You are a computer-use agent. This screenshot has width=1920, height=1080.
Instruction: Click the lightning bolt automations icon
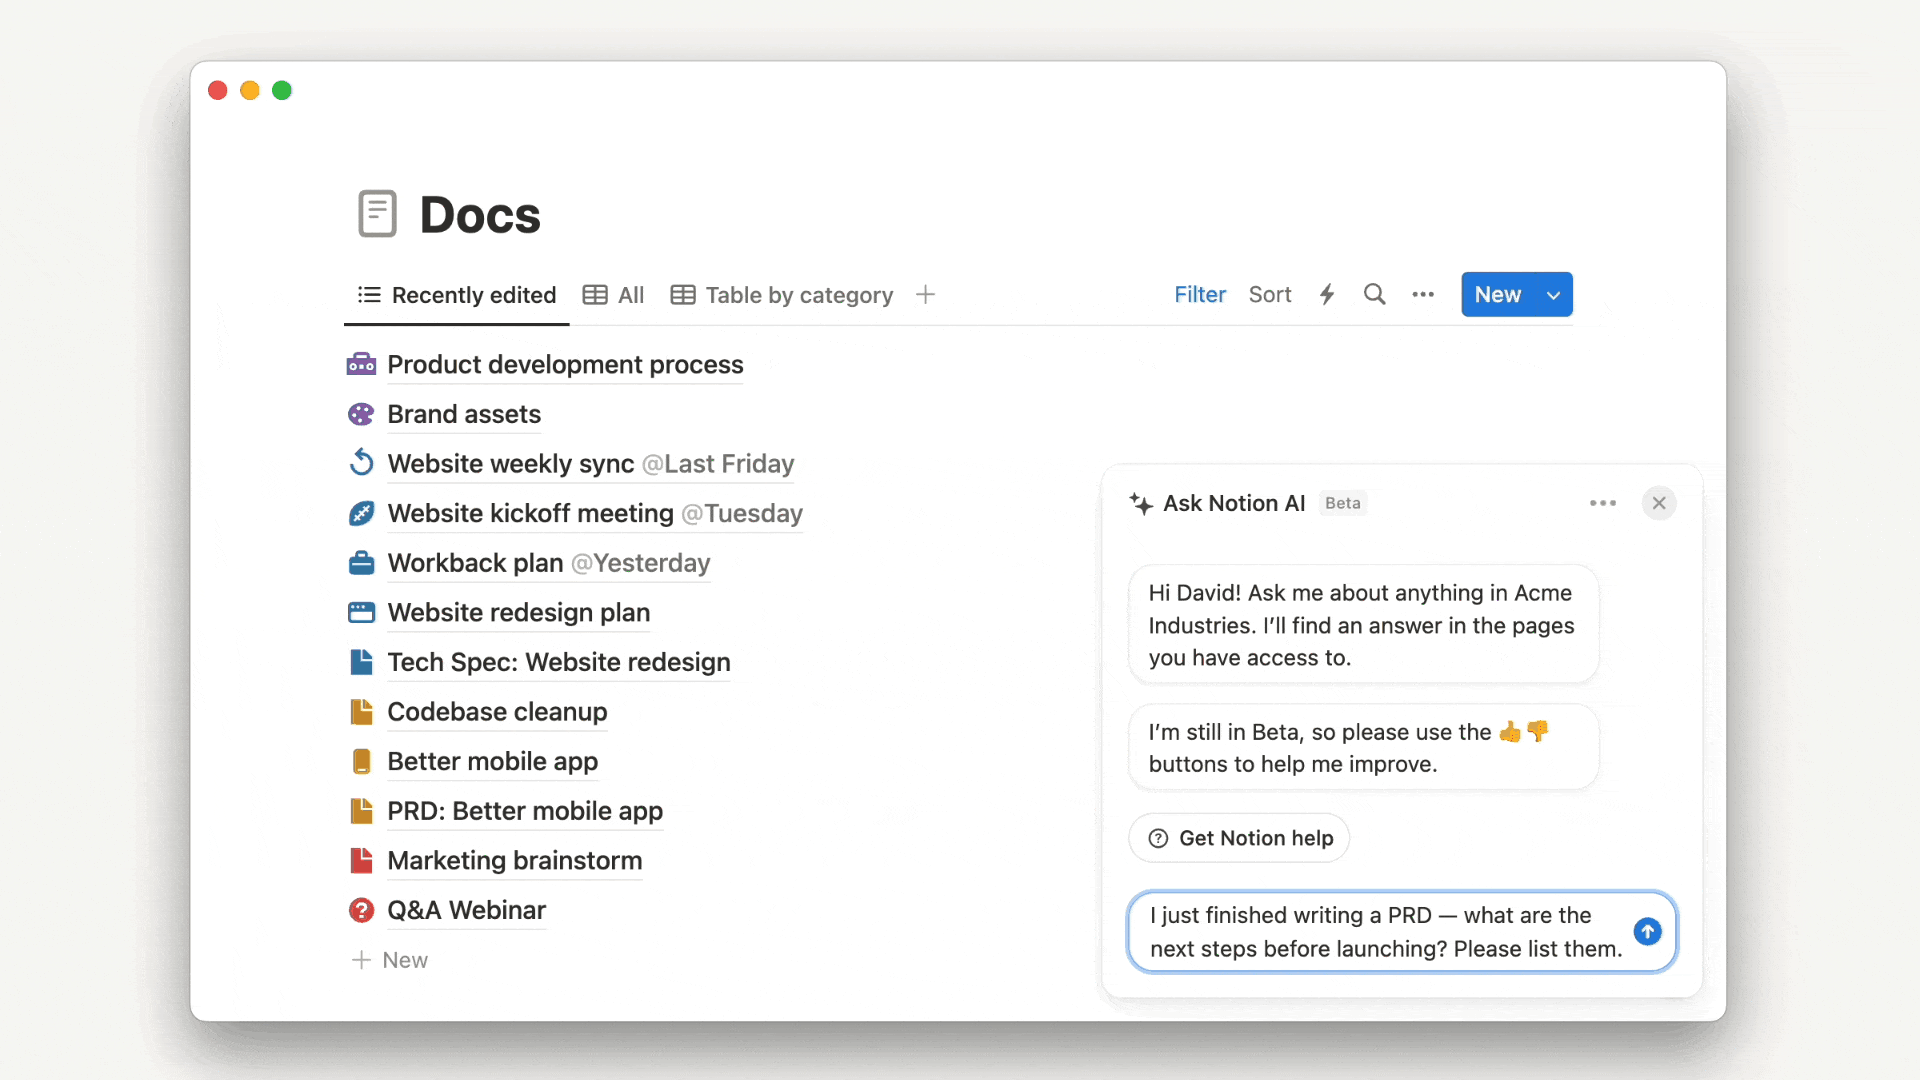pos(1327,295)
